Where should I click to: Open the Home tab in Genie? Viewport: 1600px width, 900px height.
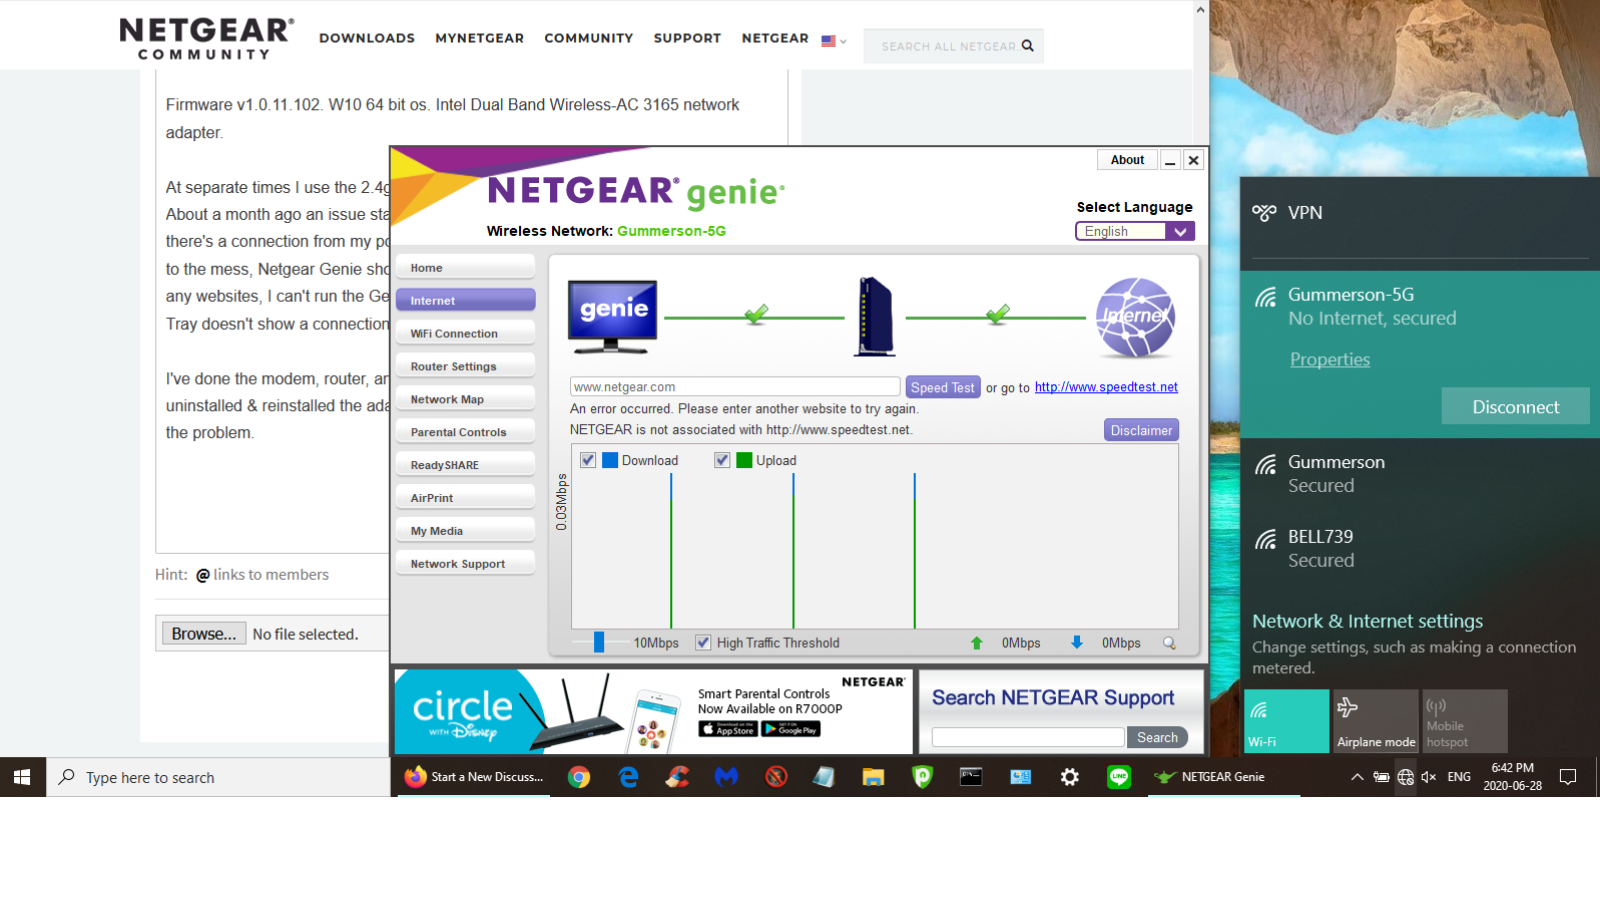coord(465,267)
